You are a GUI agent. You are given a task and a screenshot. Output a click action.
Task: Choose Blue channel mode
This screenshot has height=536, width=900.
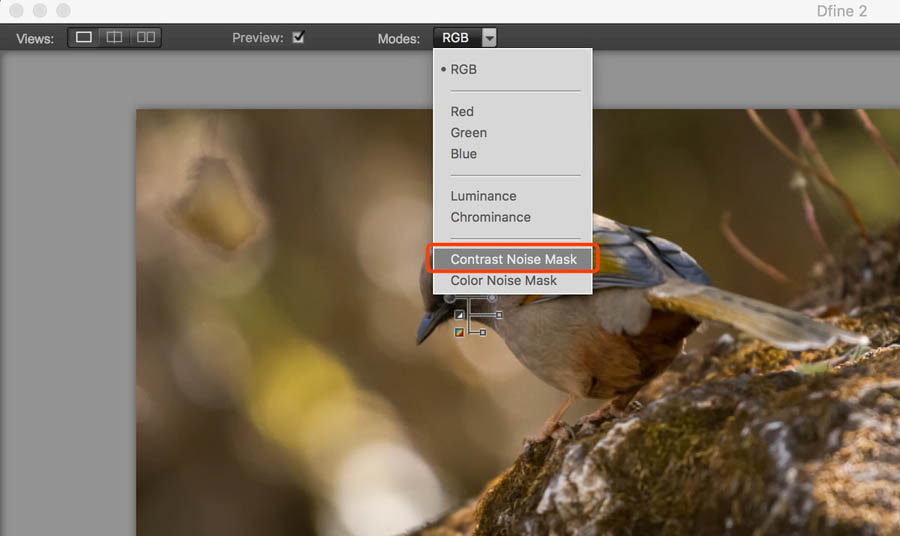[x=463, y=154]
